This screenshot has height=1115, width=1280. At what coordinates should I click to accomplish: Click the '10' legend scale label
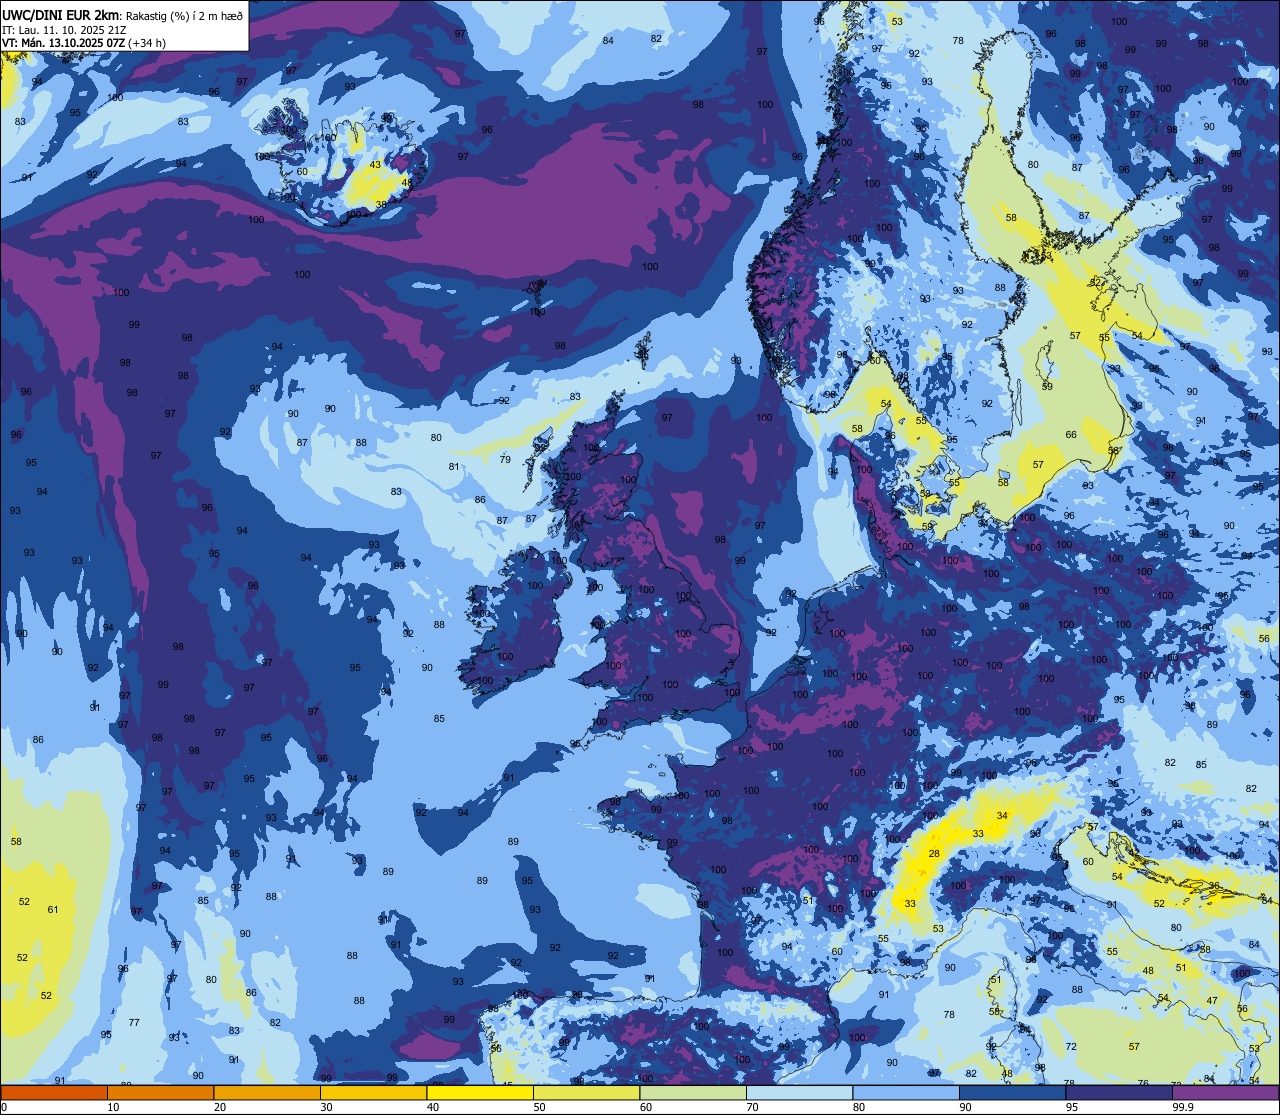[x=114, y=1106]
